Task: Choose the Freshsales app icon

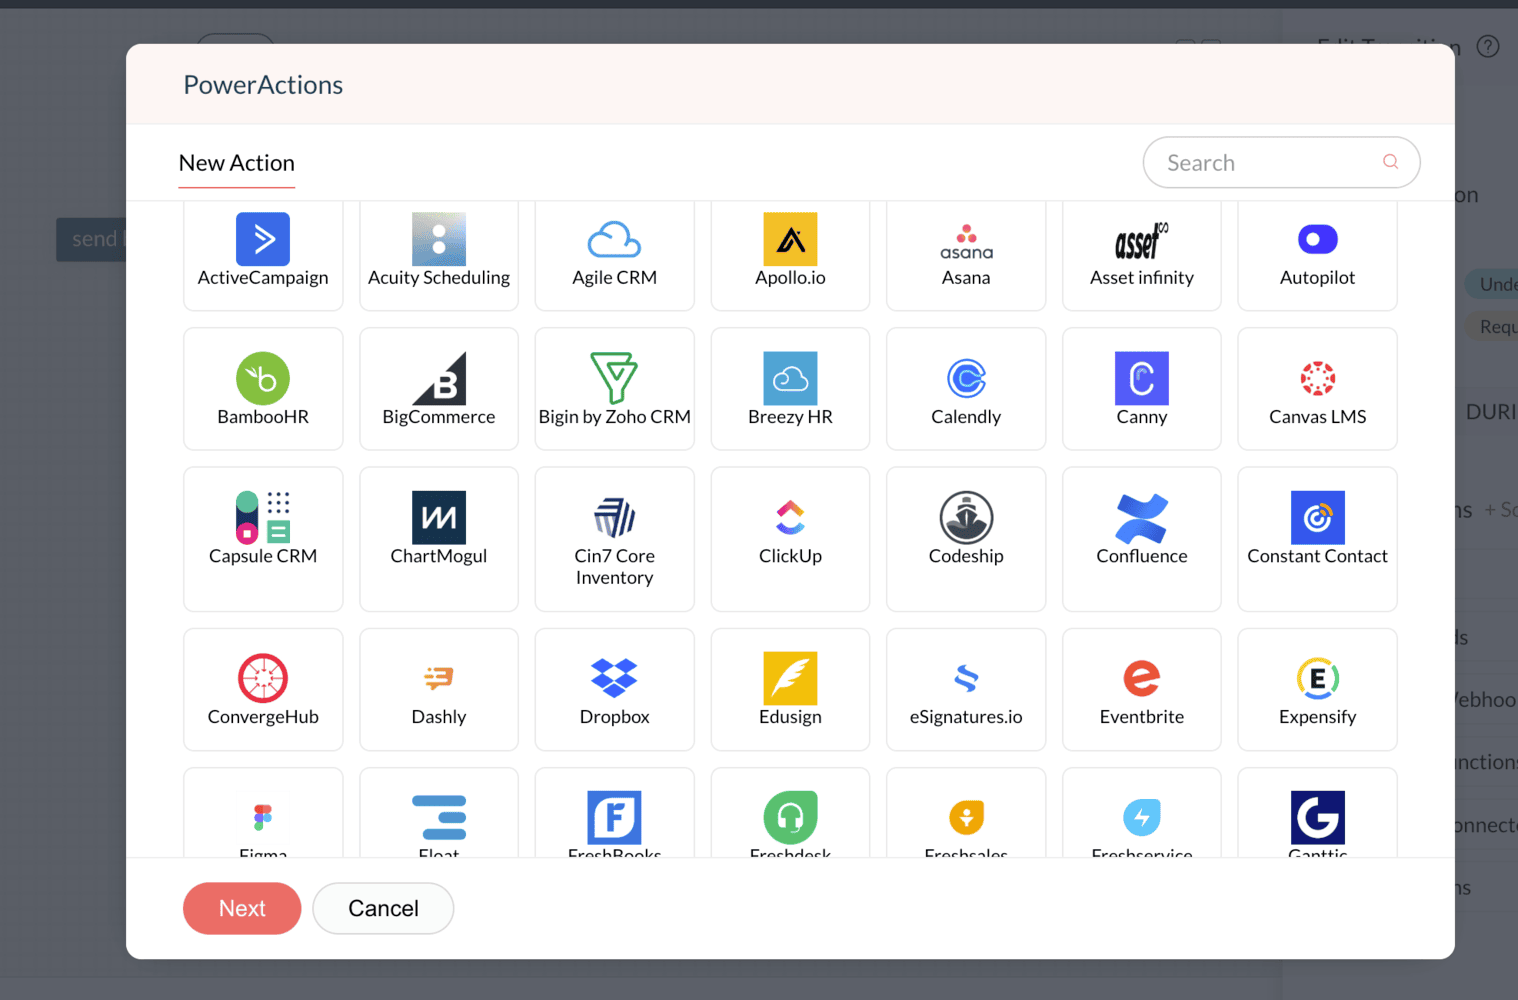Action: pos(966,817)
